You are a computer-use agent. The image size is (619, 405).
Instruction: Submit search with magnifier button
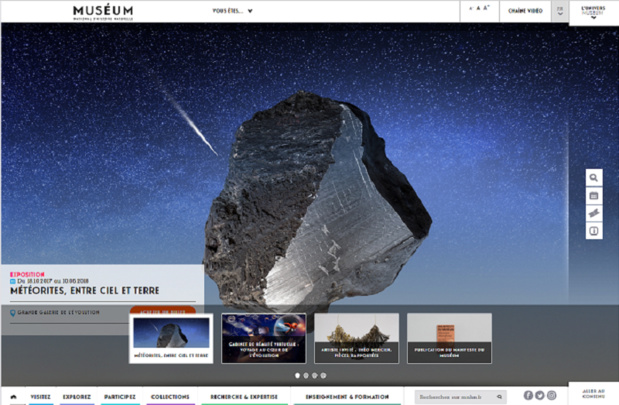(x=500, y=397)
